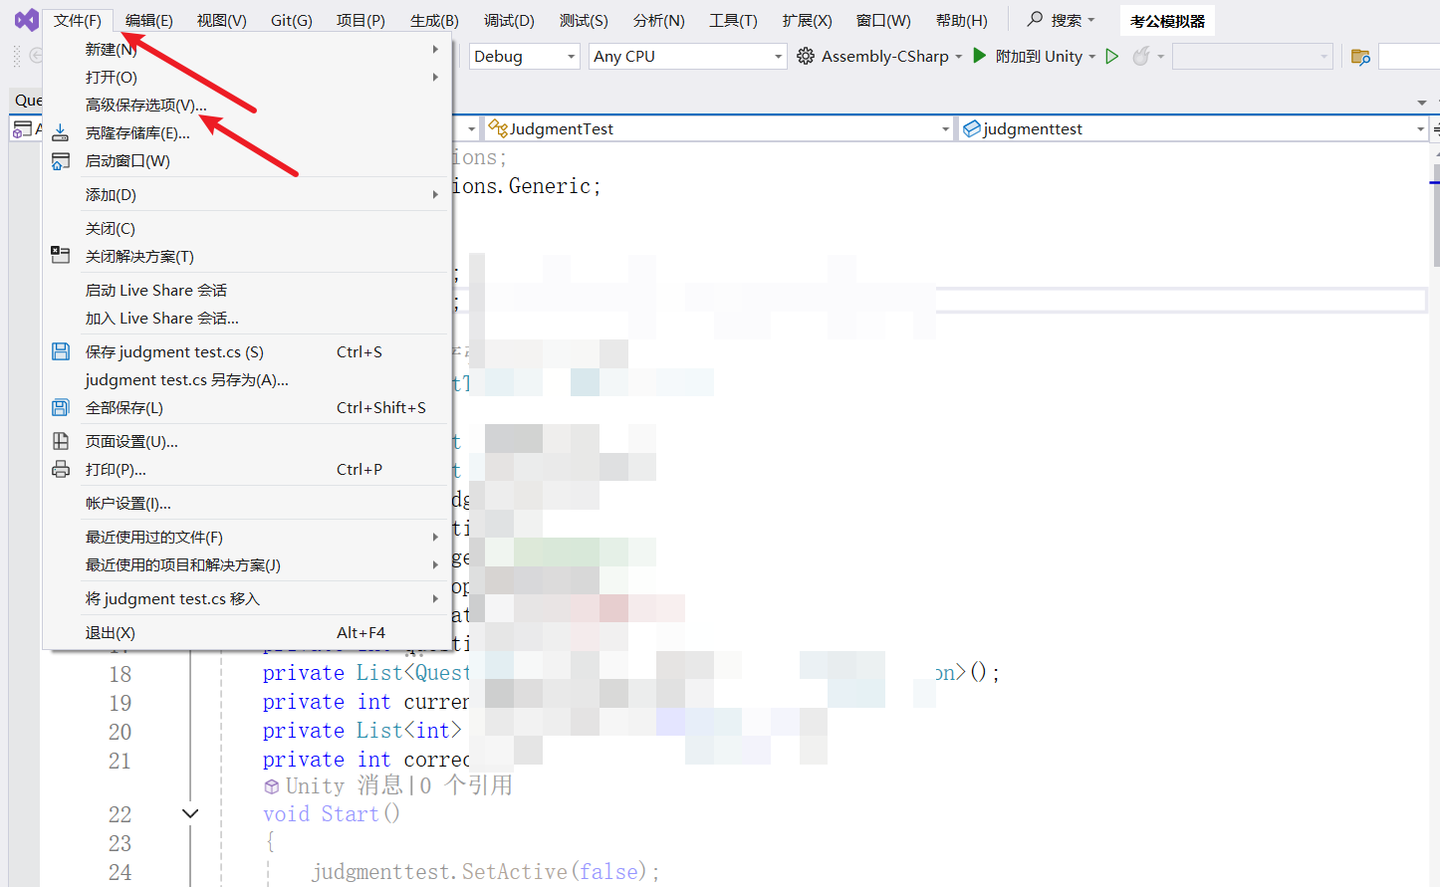Viewport: 1440px width, 887px height.
Task: Click the save icon for judgment test.cs
Action: tap(61, 352)
